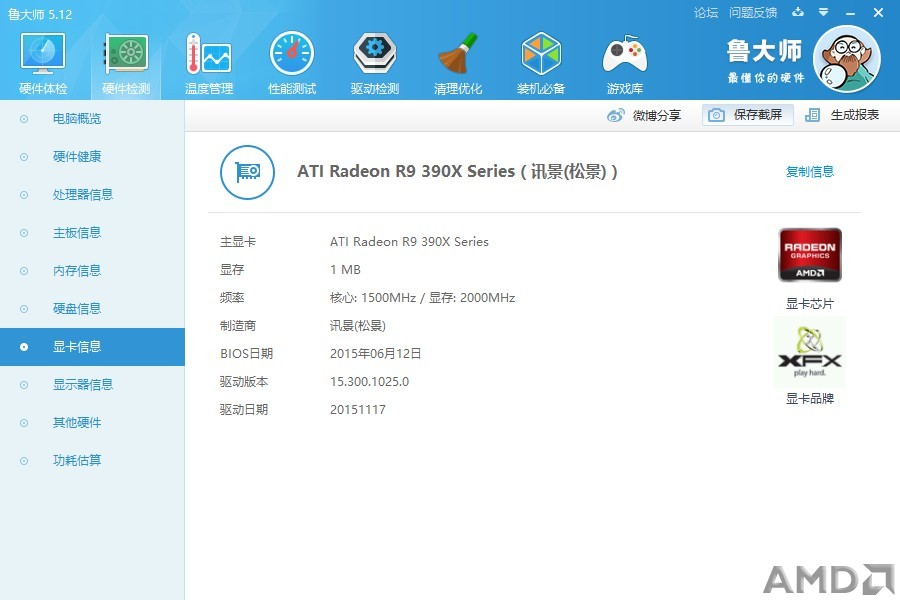Click the XFX brand logo
Image resolution: width=900 pixels, height=600 pixels.
point(810,352)
